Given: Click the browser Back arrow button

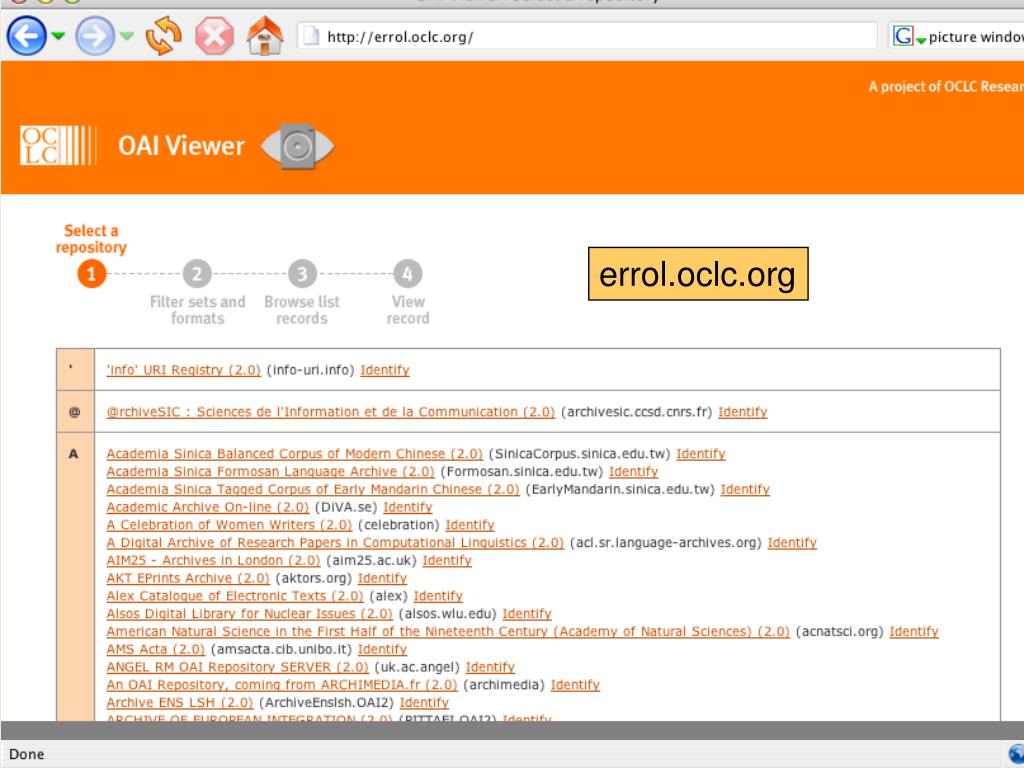Looking at the screenshot, I should click(27, 35).
